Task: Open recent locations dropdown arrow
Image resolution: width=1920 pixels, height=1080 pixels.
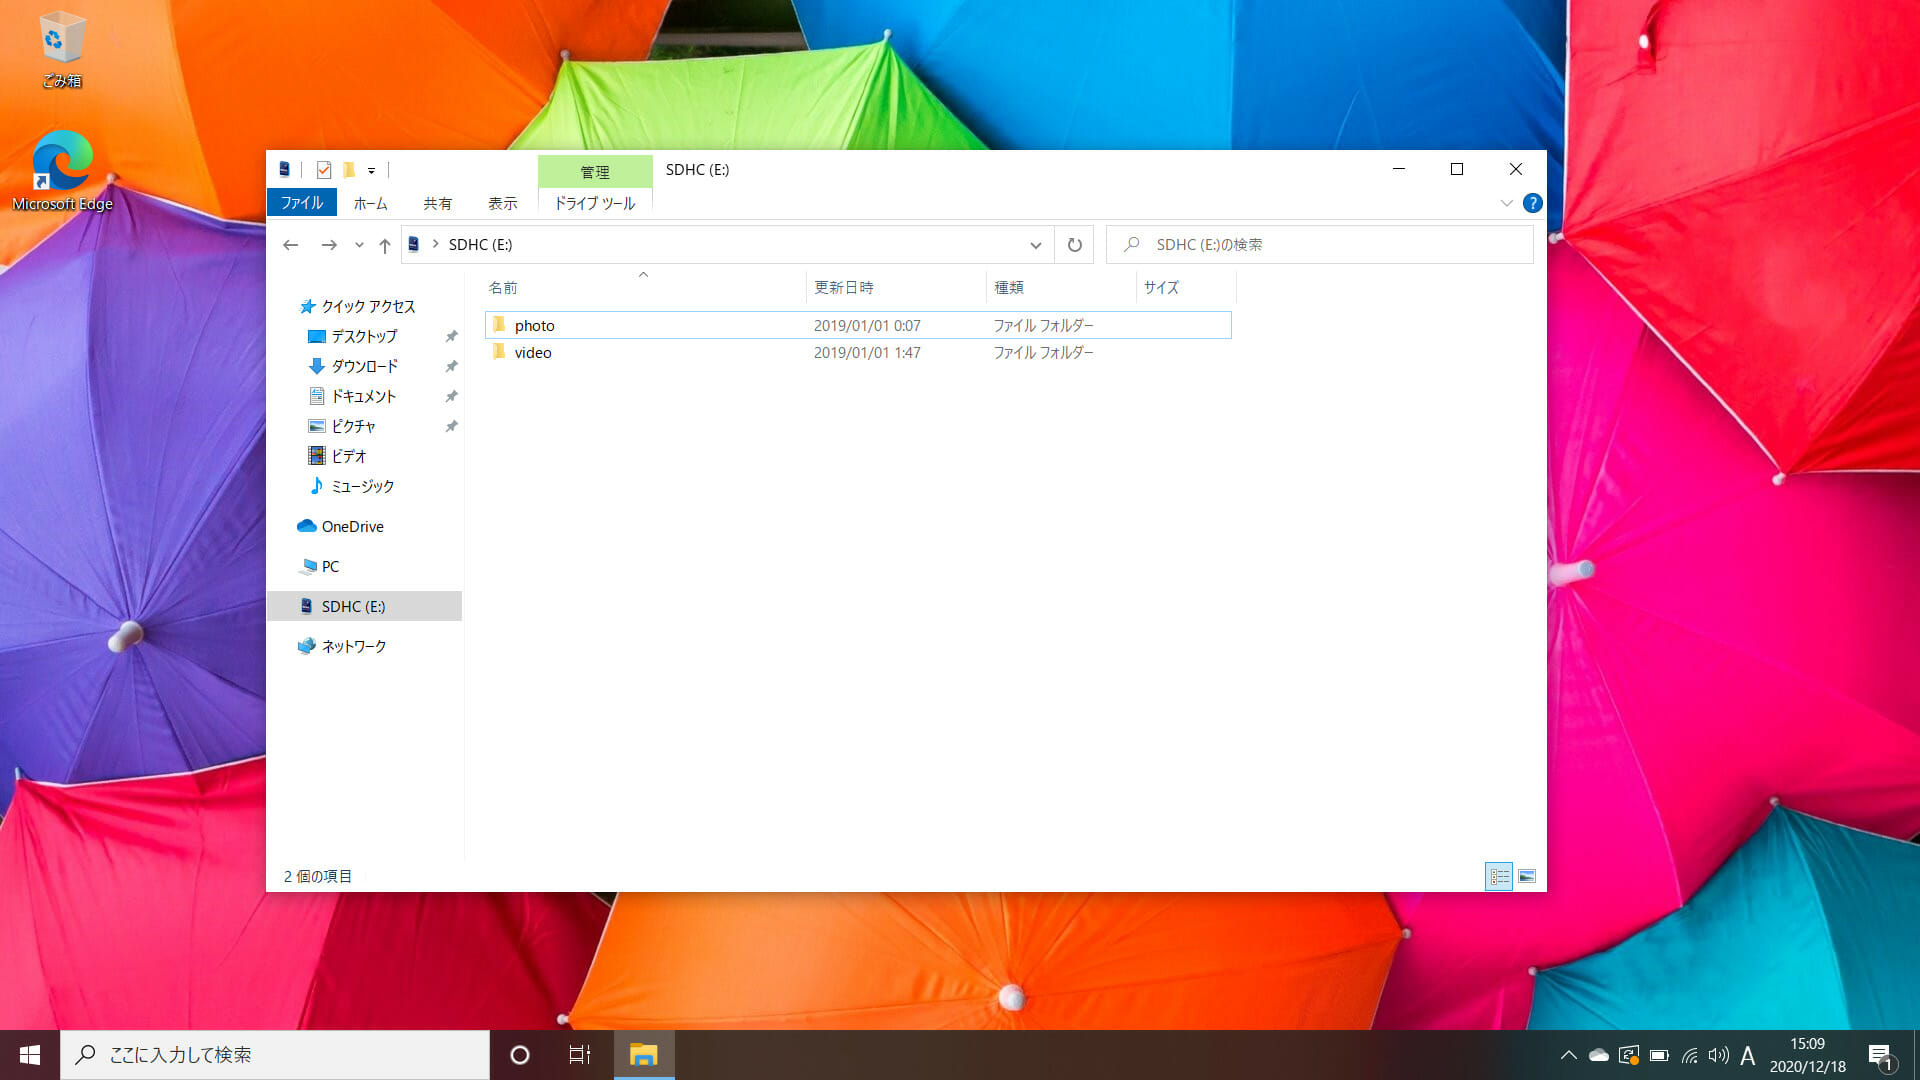Action: 359,245
